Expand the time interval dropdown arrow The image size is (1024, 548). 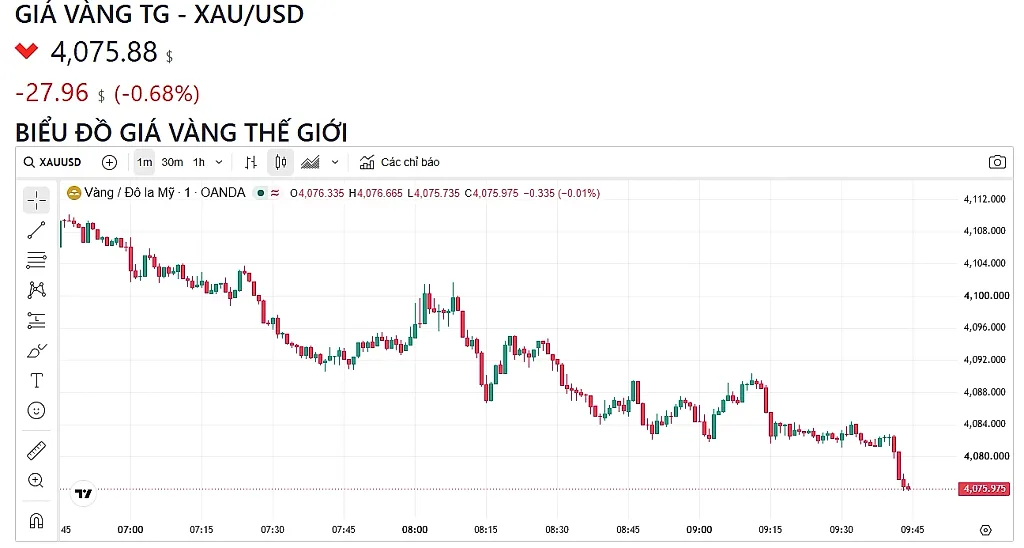[x=219, y=162]
